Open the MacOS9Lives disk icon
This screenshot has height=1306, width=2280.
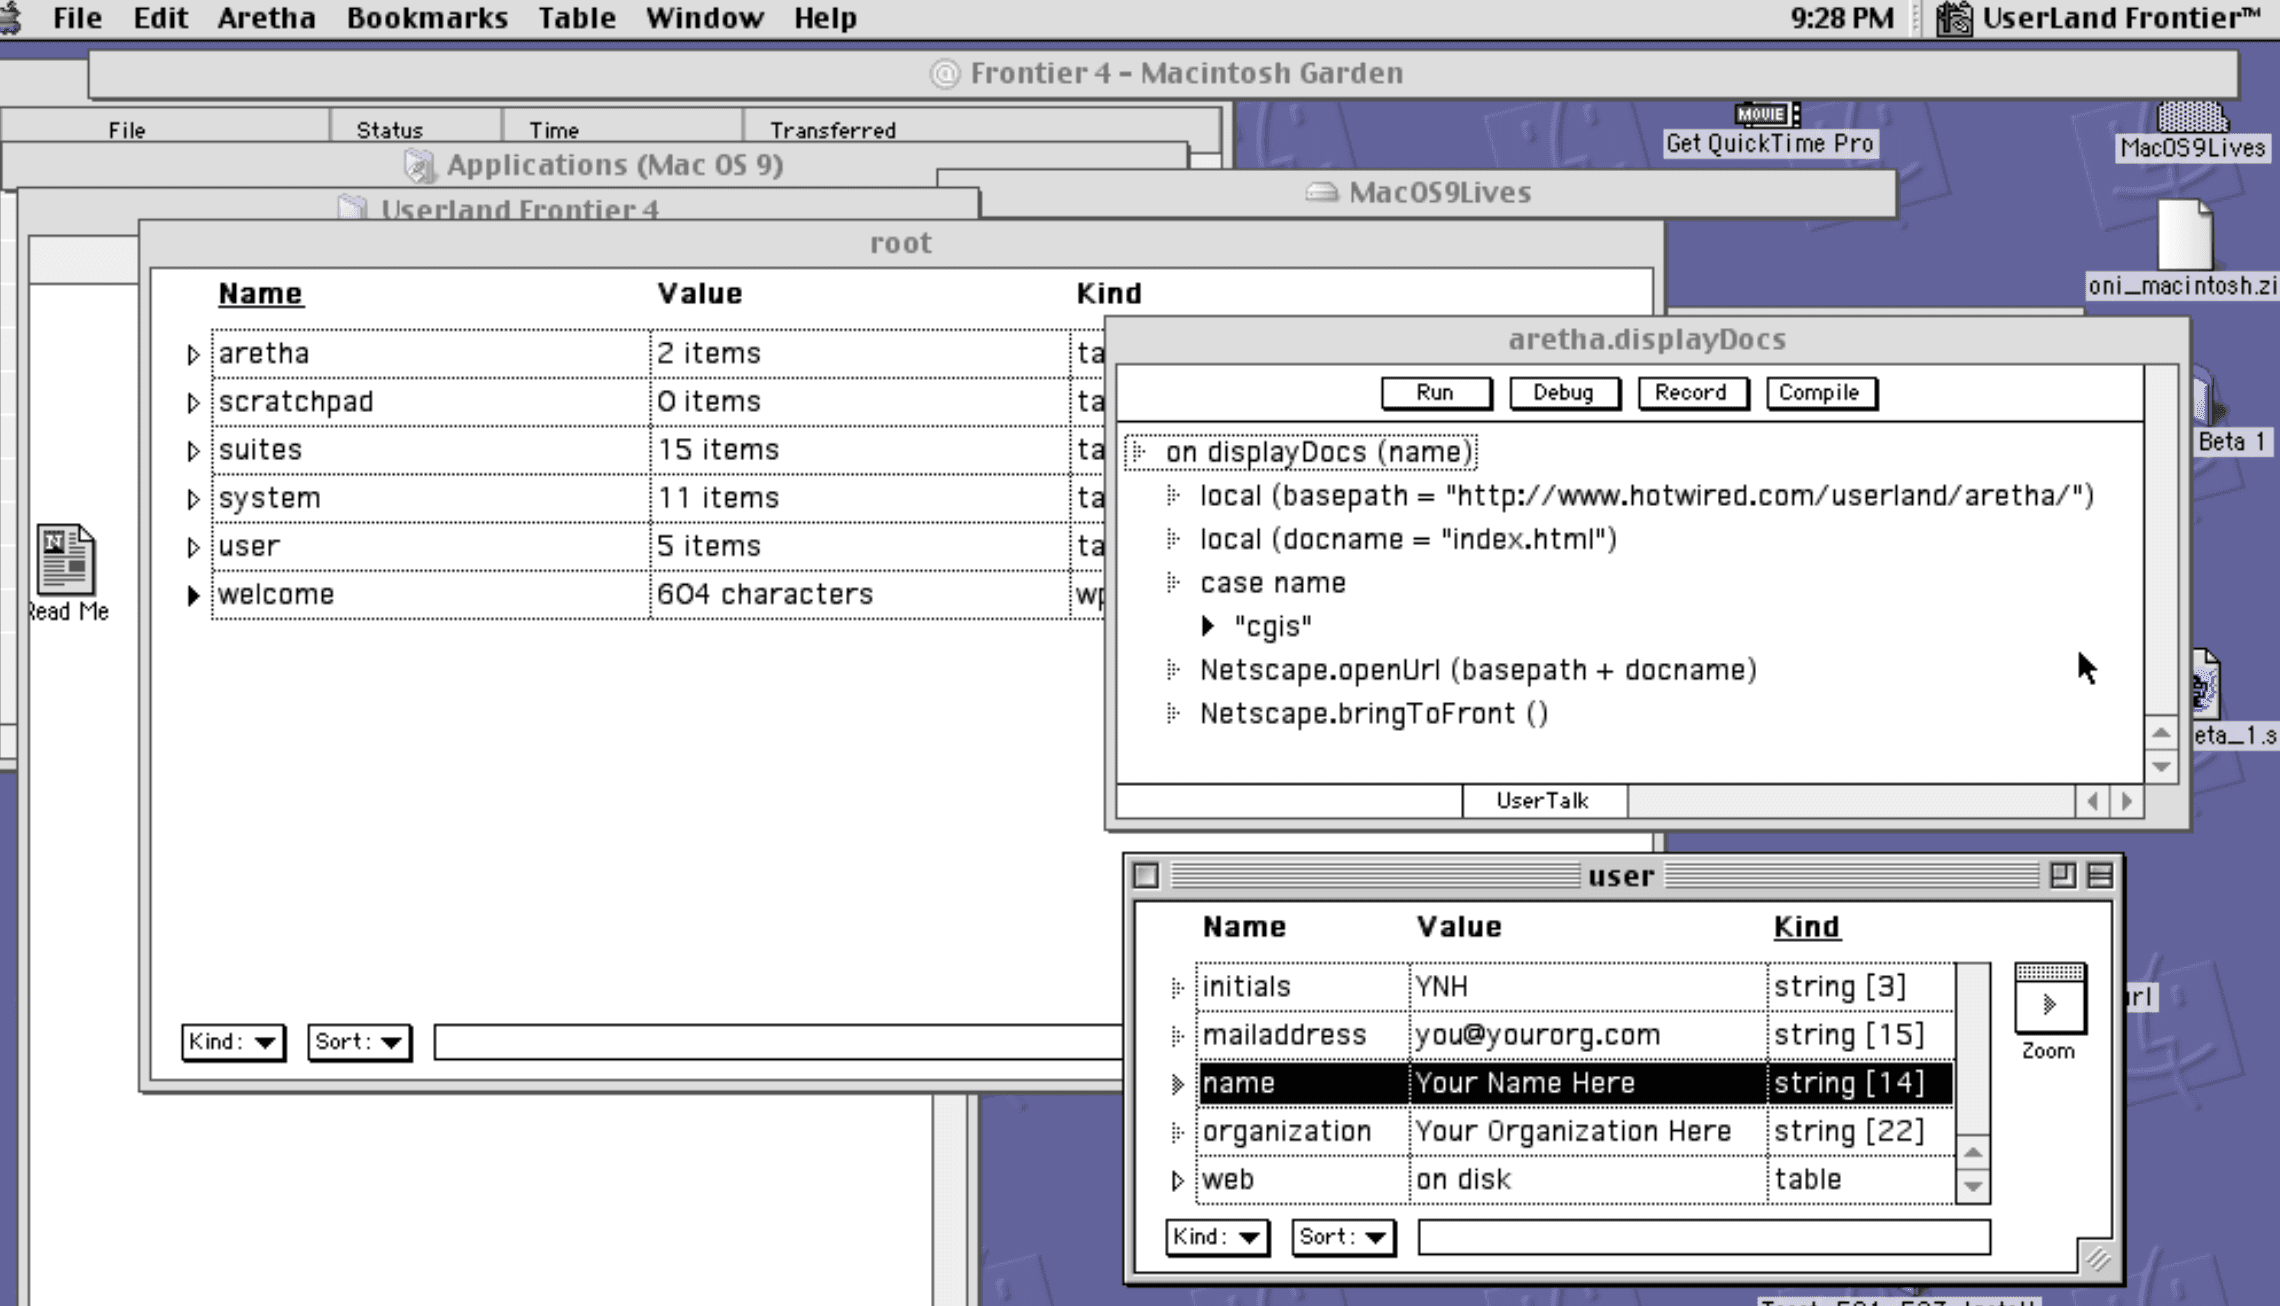[2192, 119]
